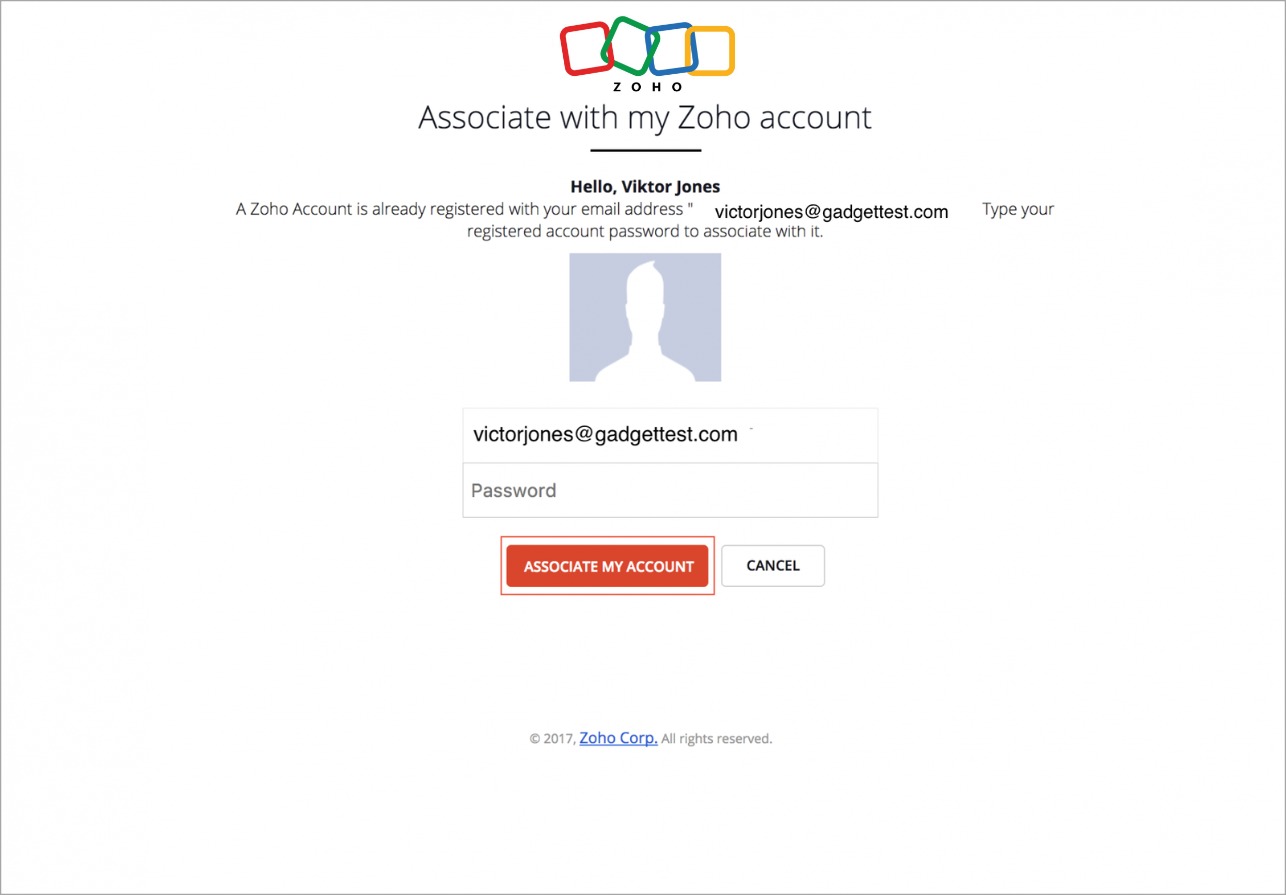The height and width of the screenshot is (895, 1286).
Task: Click the "Type your" text after email
Action: (x=1018, y=209)
